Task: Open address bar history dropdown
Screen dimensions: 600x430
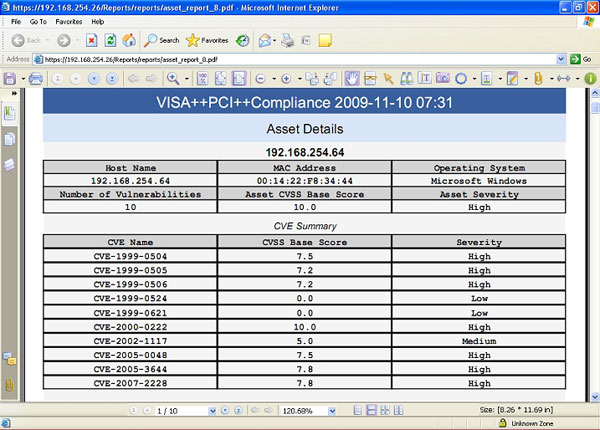Action: point(561,60)
